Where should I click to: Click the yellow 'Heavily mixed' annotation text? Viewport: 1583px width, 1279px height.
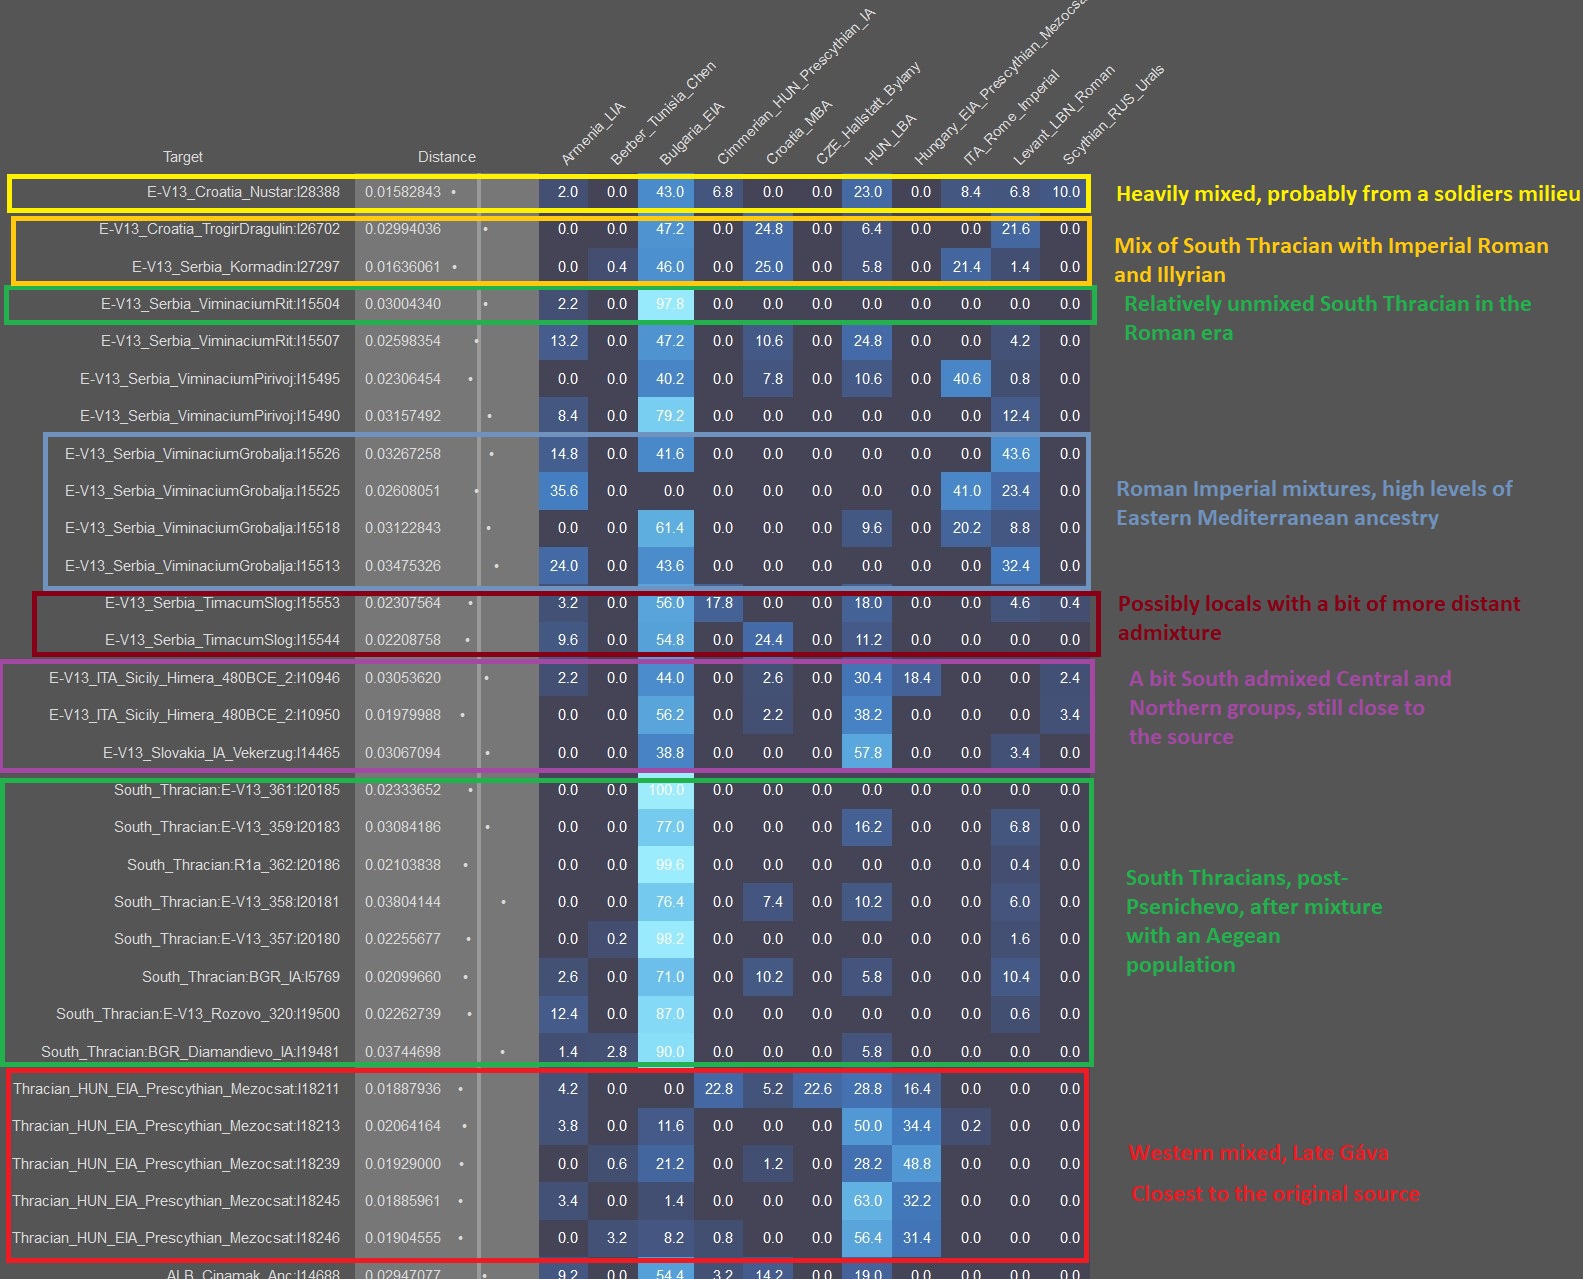click(x=1347, y=194)
